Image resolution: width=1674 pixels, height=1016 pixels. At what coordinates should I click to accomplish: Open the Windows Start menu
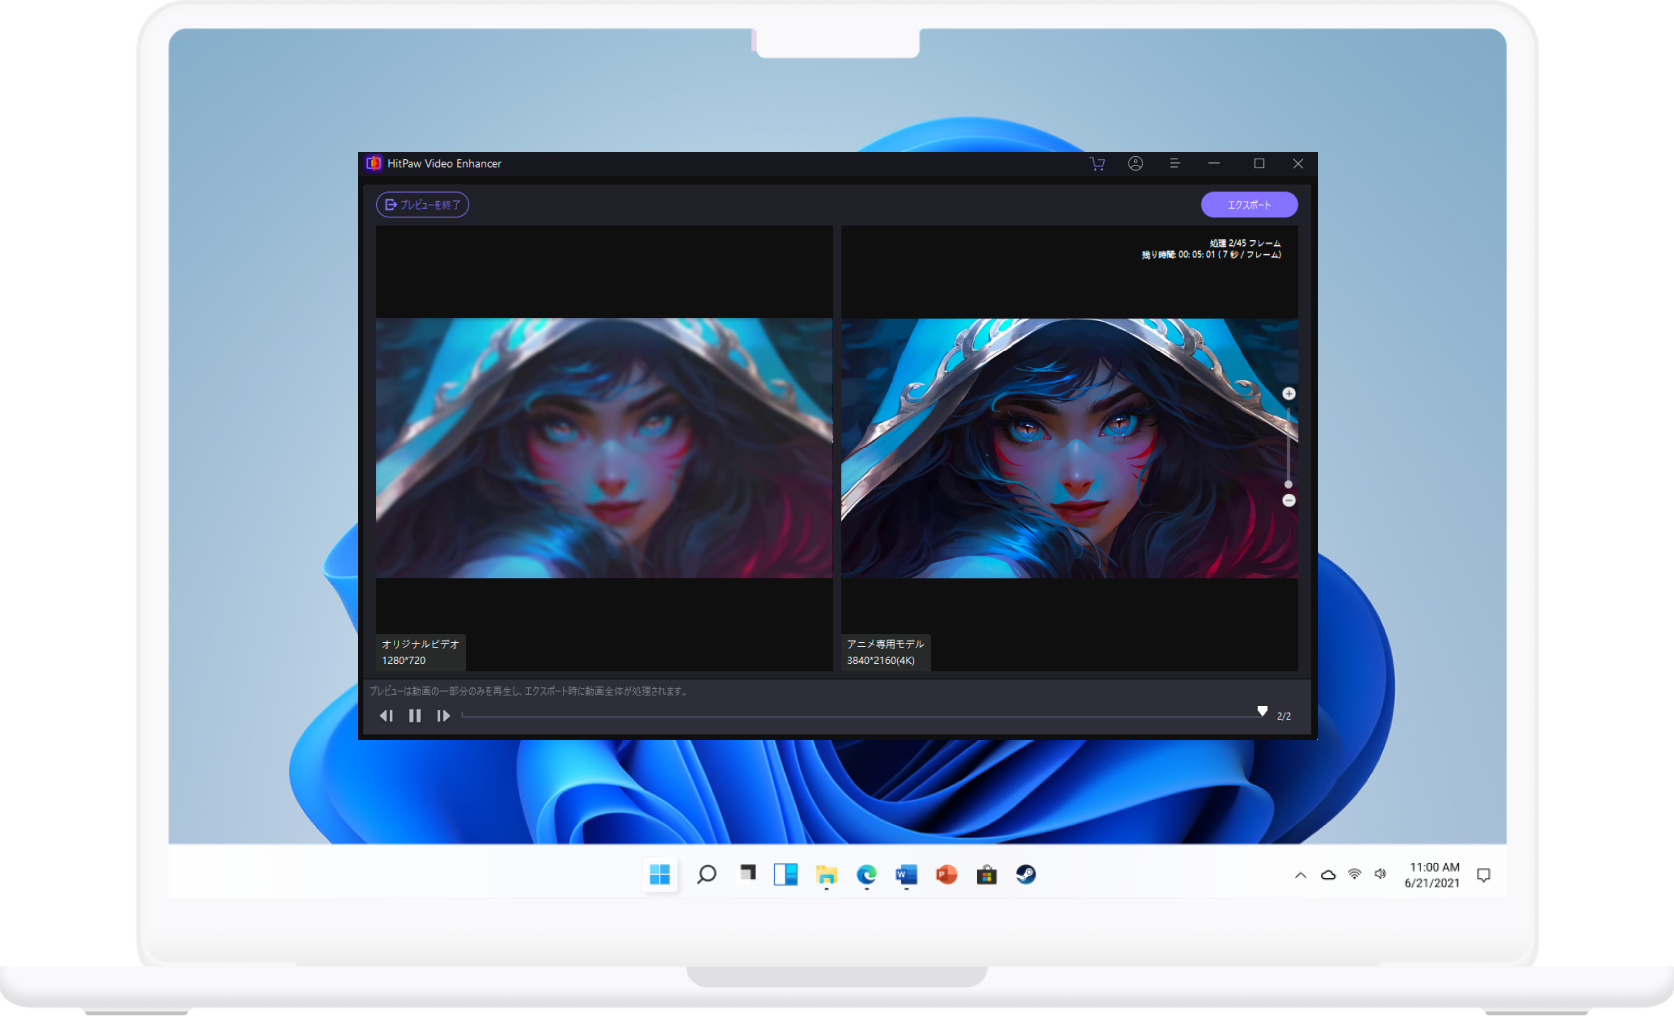click(x=660, y=875)
